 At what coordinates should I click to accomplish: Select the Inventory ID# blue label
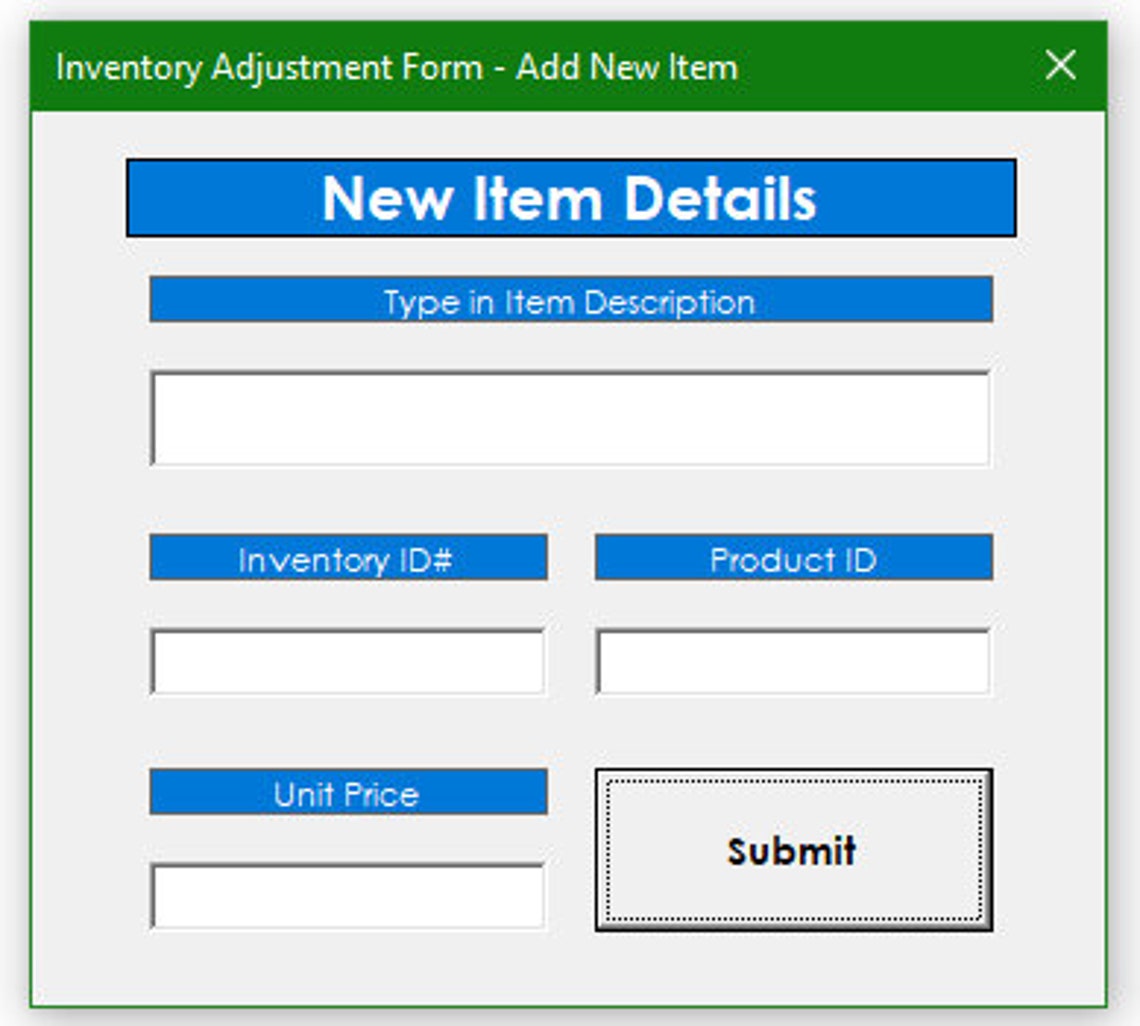(x=348, y=559)
